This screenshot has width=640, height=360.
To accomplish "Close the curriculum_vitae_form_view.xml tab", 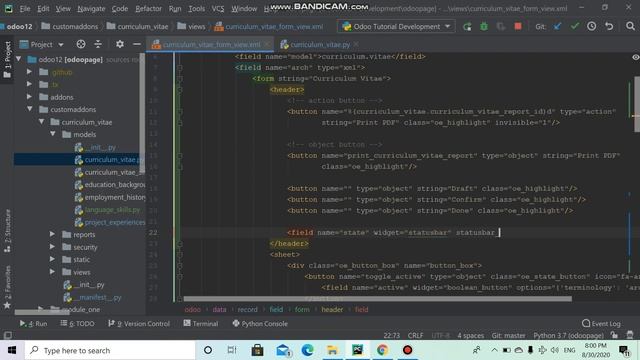I will point(267,44).
